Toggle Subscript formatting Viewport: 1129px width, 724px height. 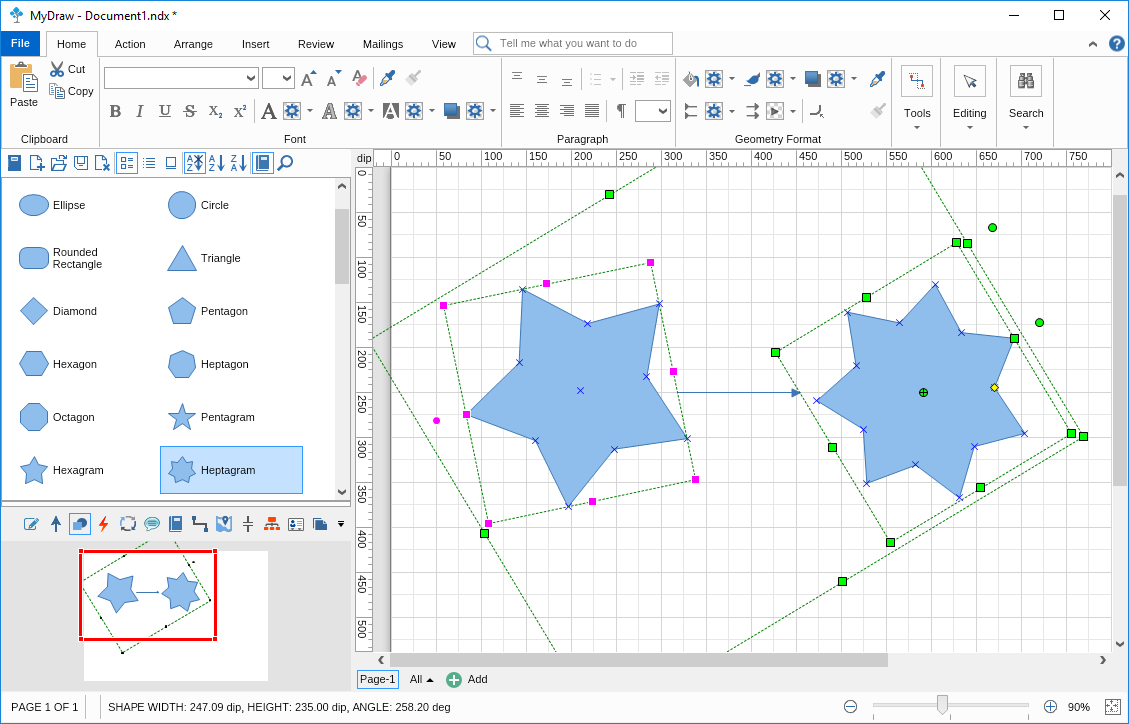(x=215, y=111)
